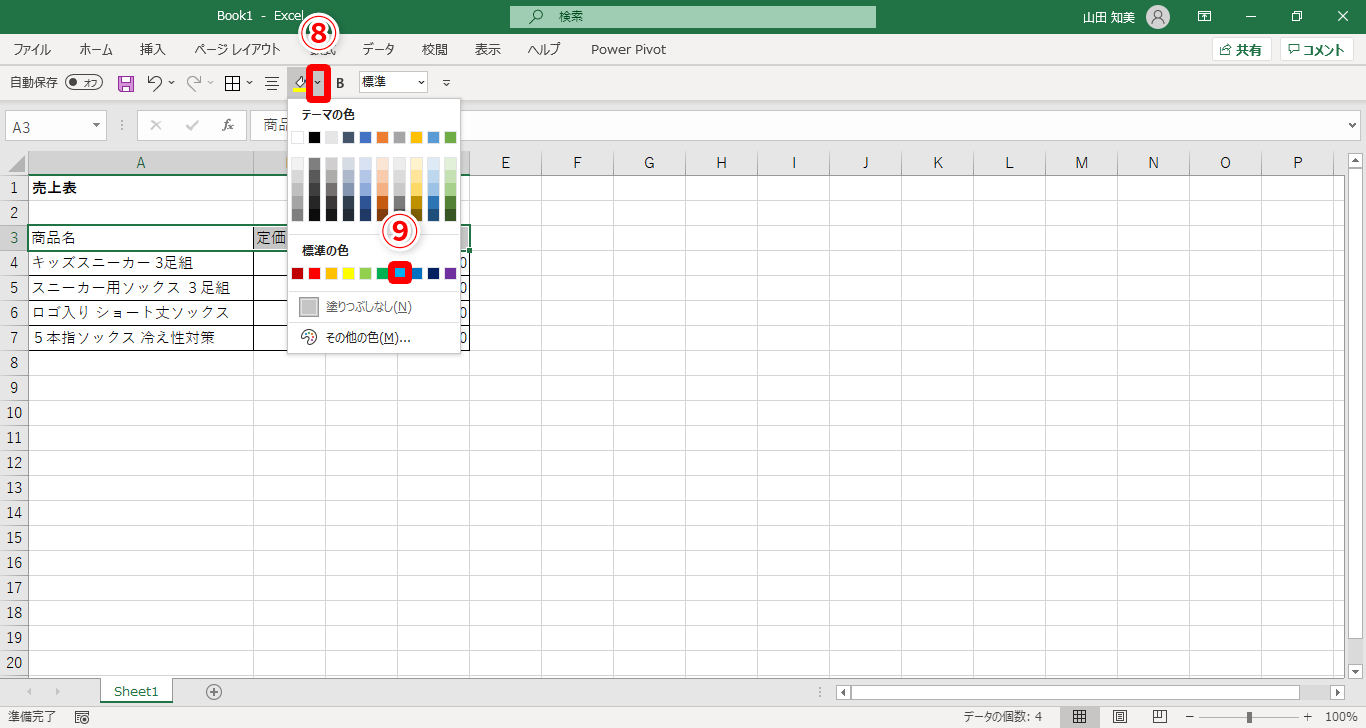
Task: Open Insert Function fx dialog
Action: pos(228,125)
